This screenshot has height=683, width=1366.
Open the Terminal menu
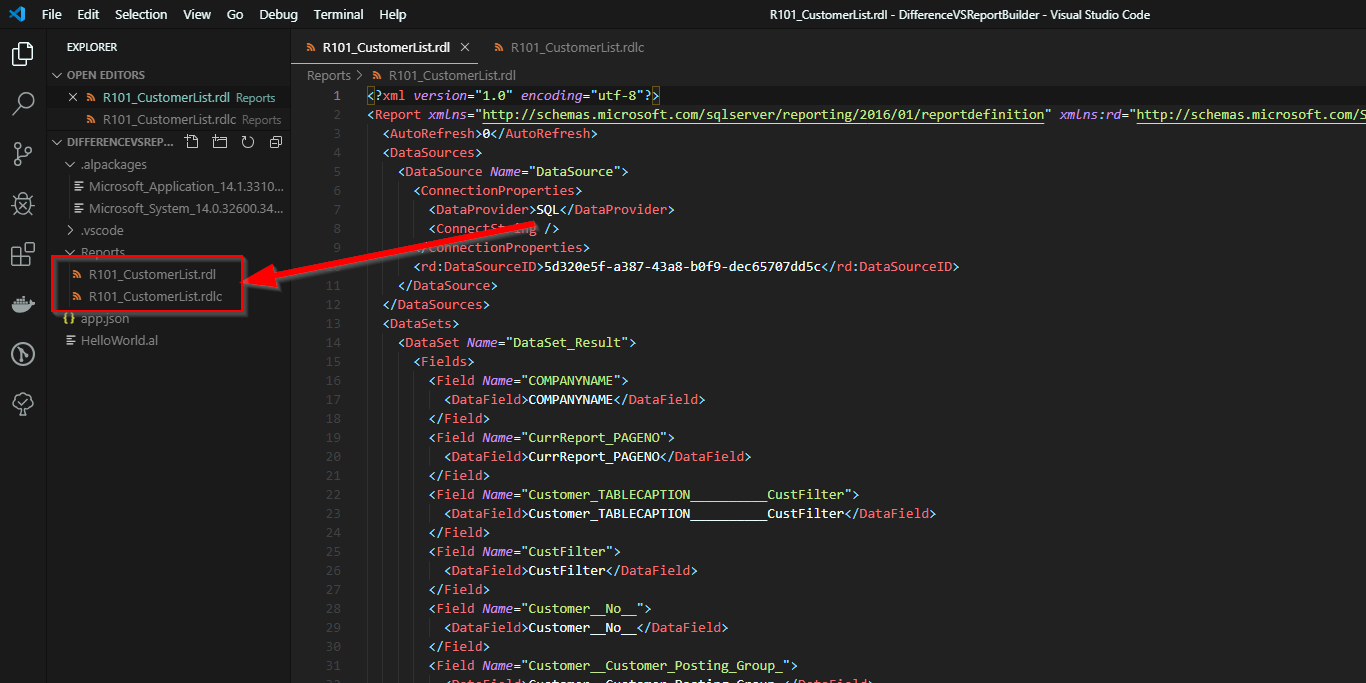pyautogui.click(x=338, y=14)
